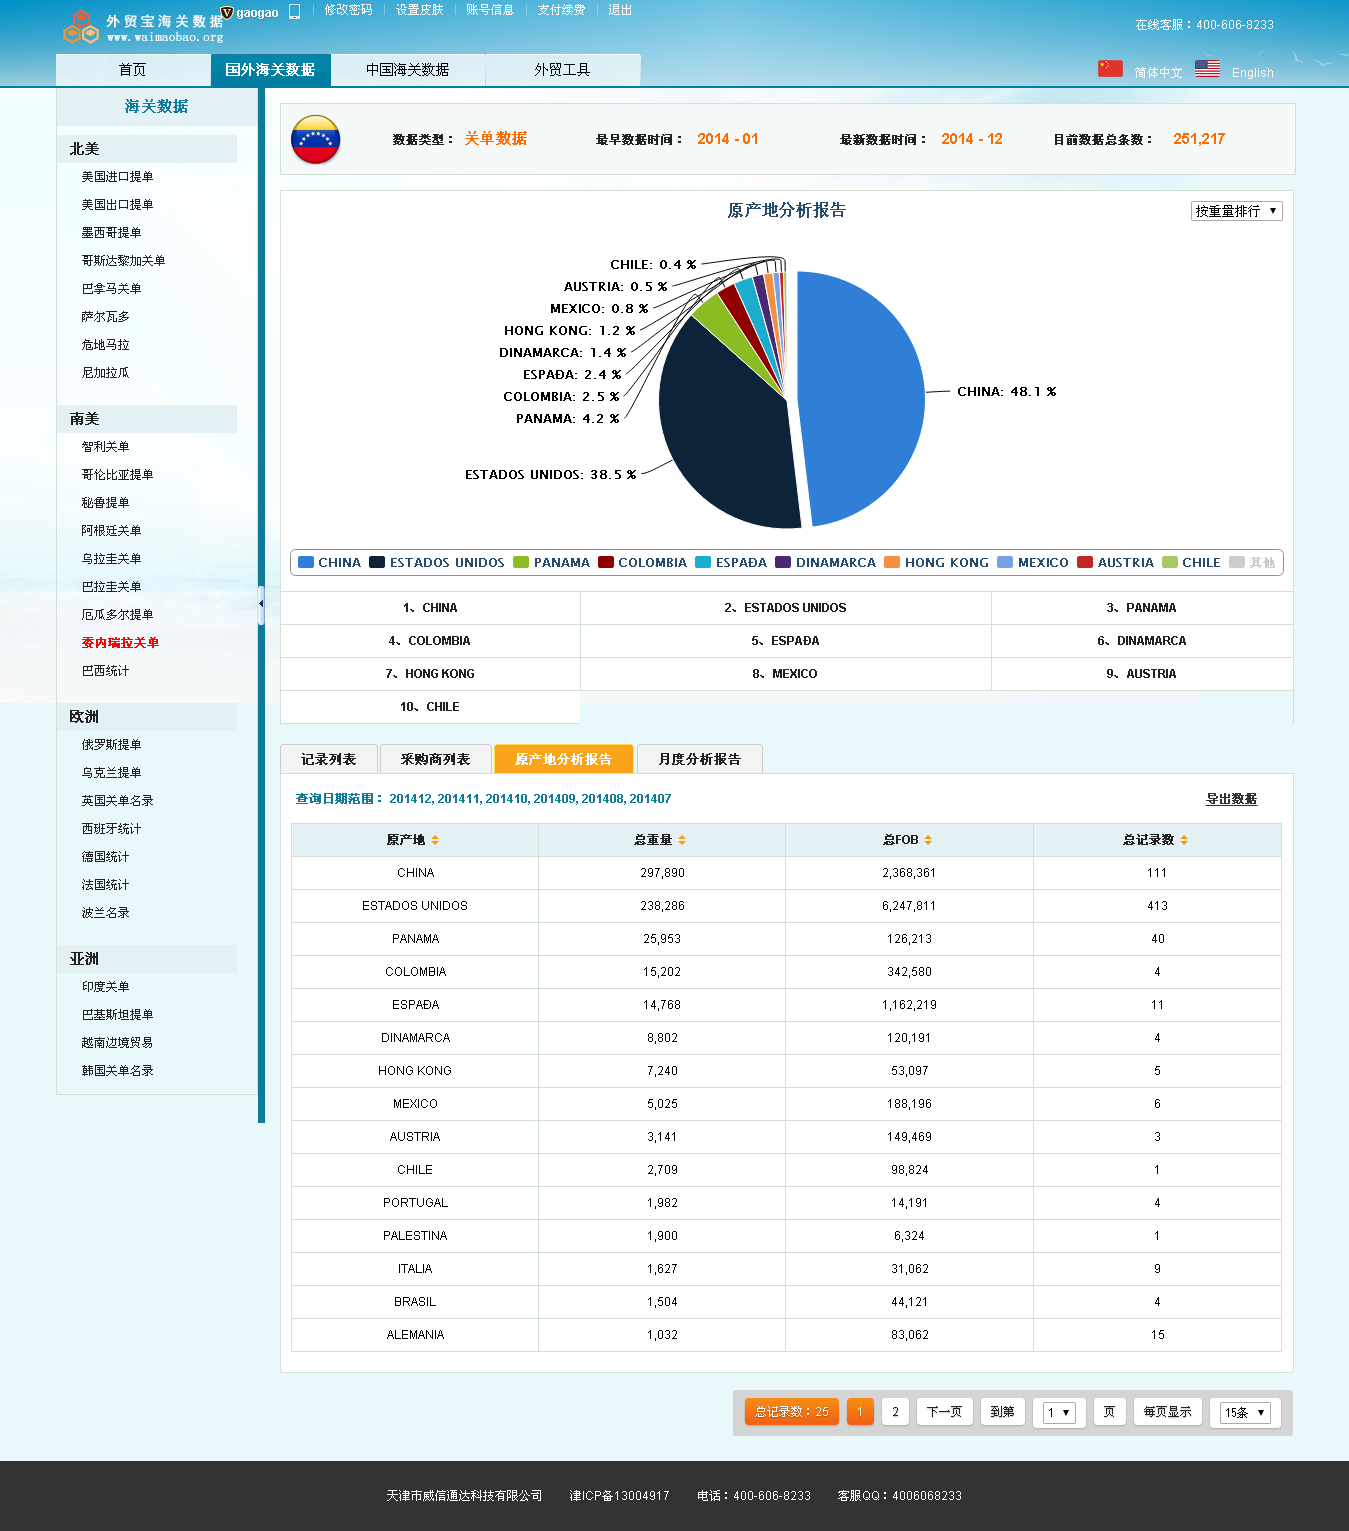
Task: Sort by 原产地 column arrows
Action: (435, 840)
